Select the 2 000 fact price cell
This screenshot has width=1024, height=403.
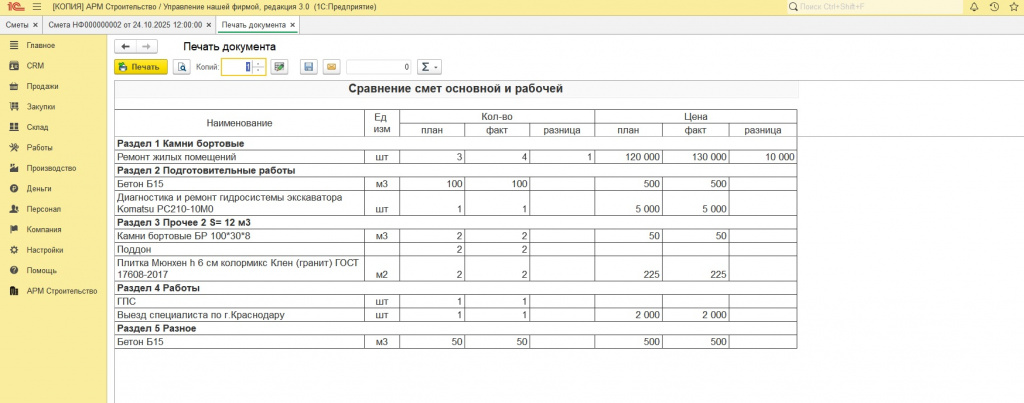tap(696, 315)
